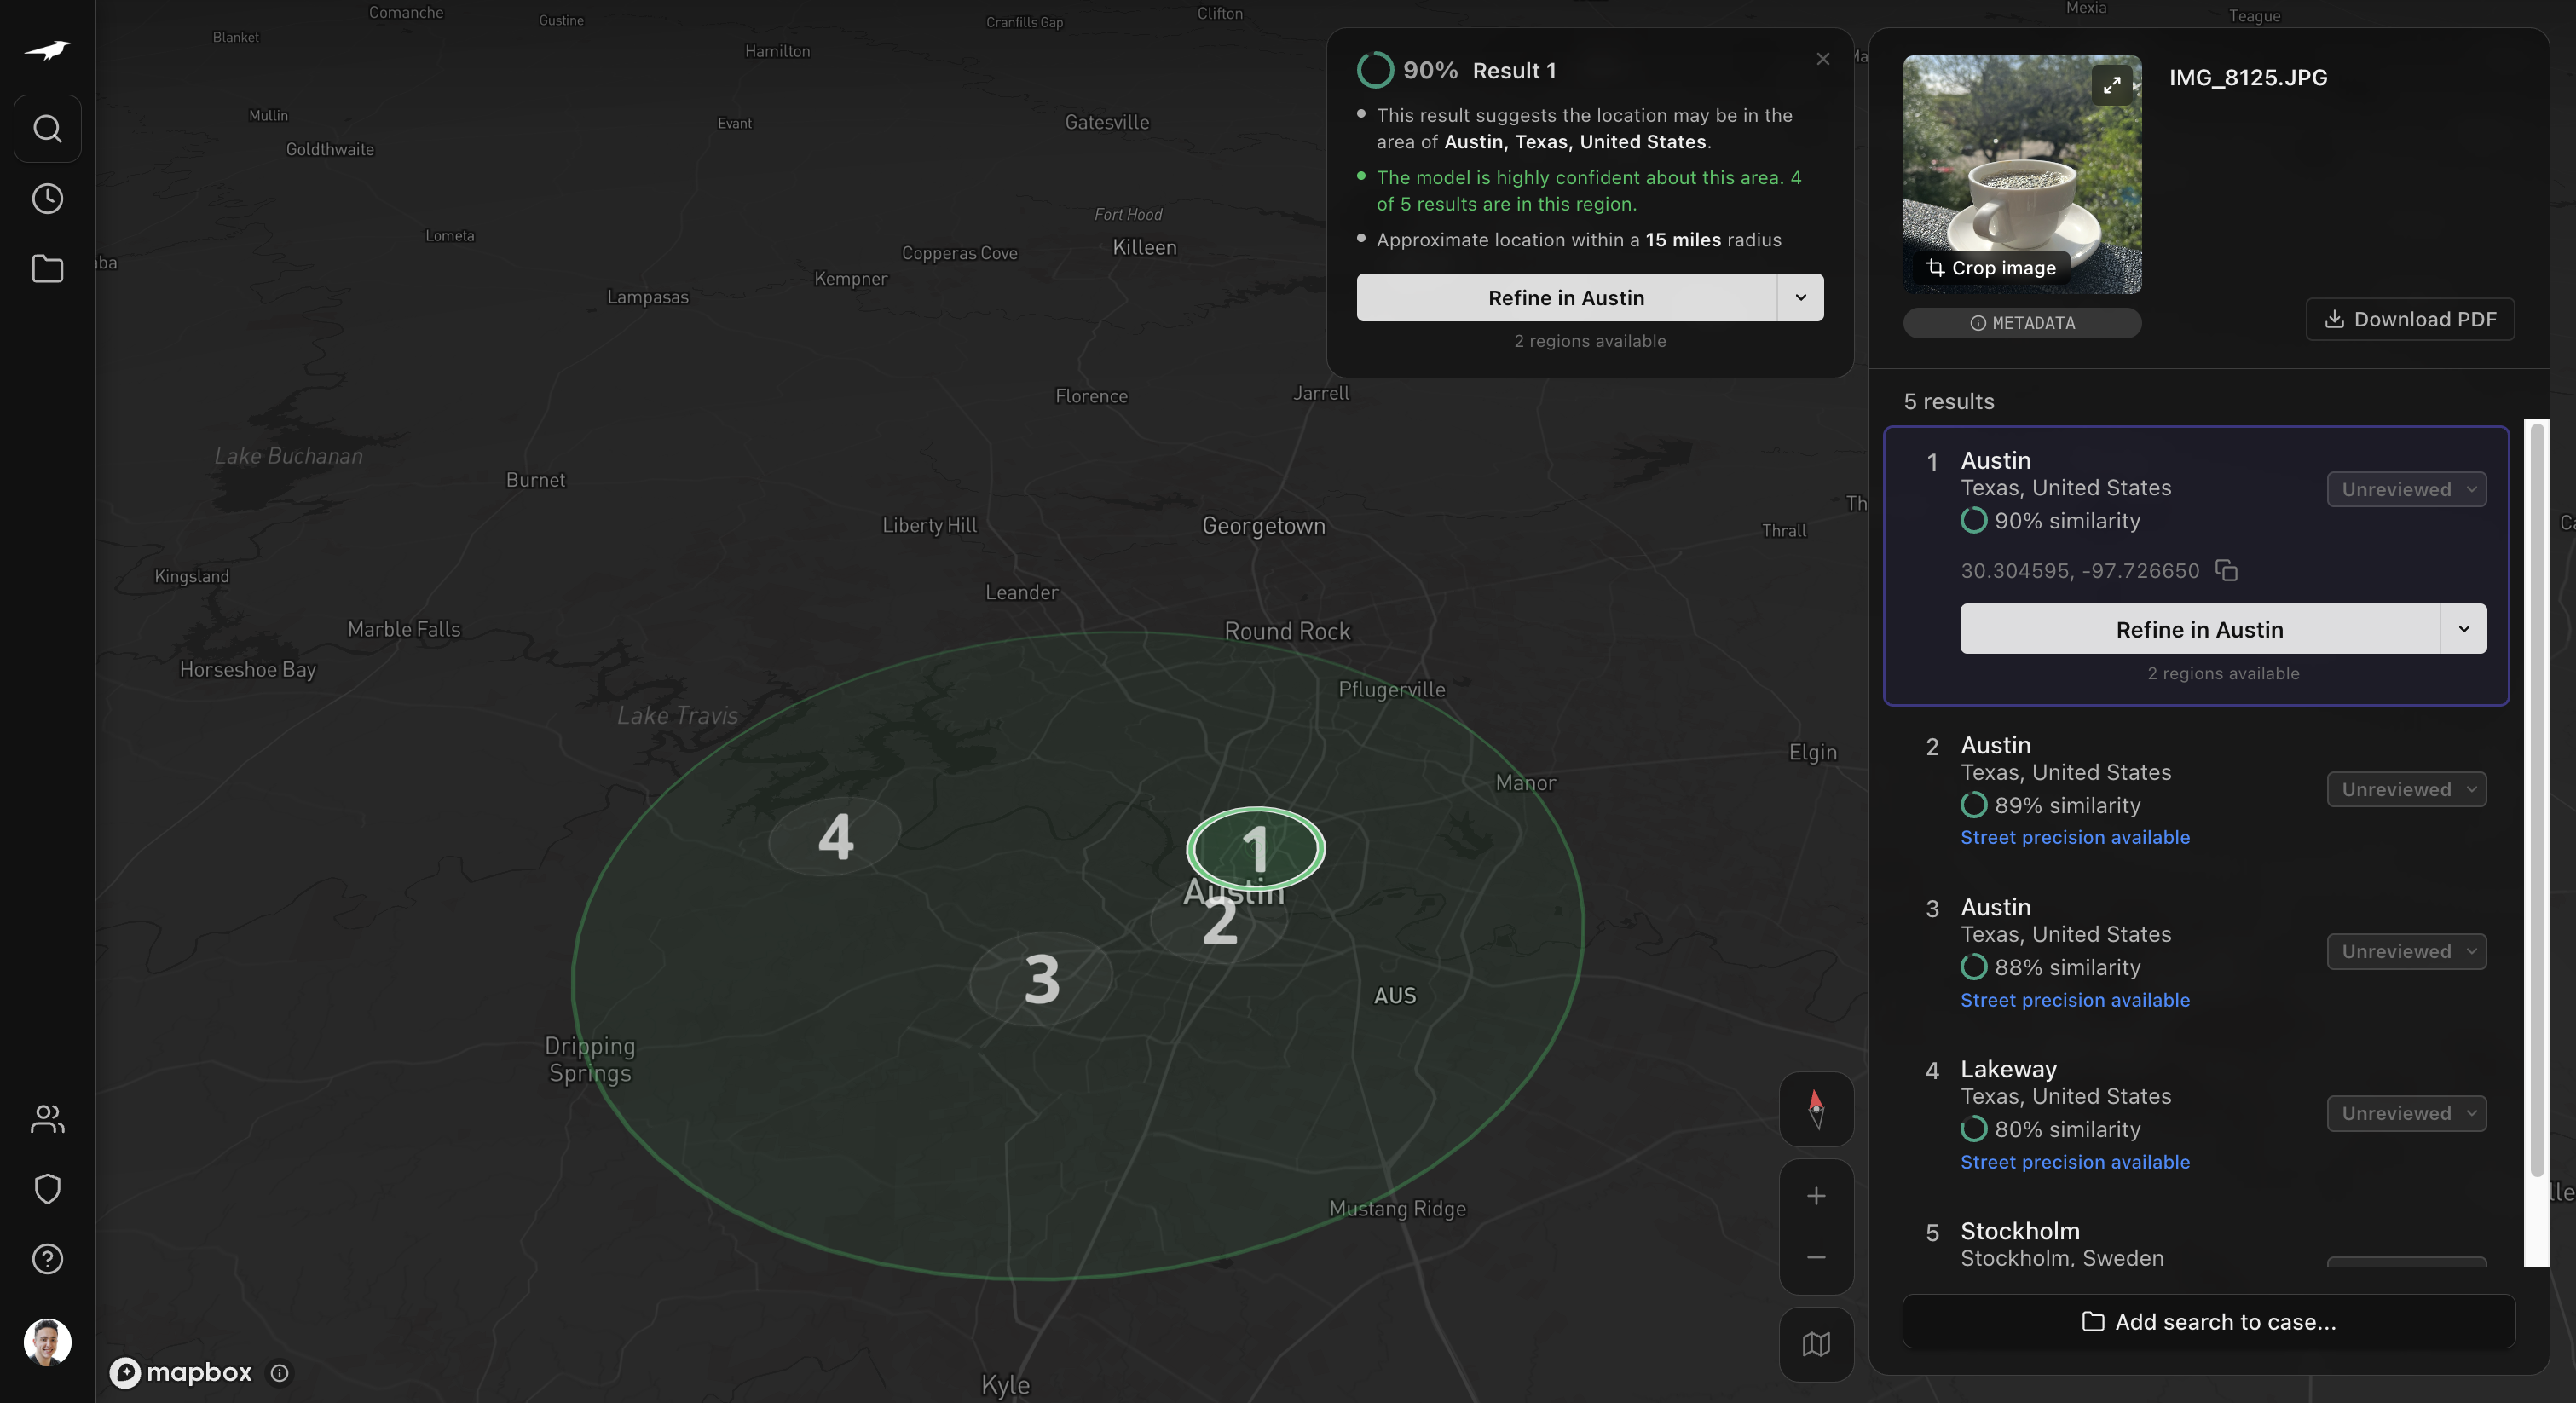The image size is (2576, 1403).
Task: Change review status for the Lakeway result
Action: (x=2406, y=1113)
